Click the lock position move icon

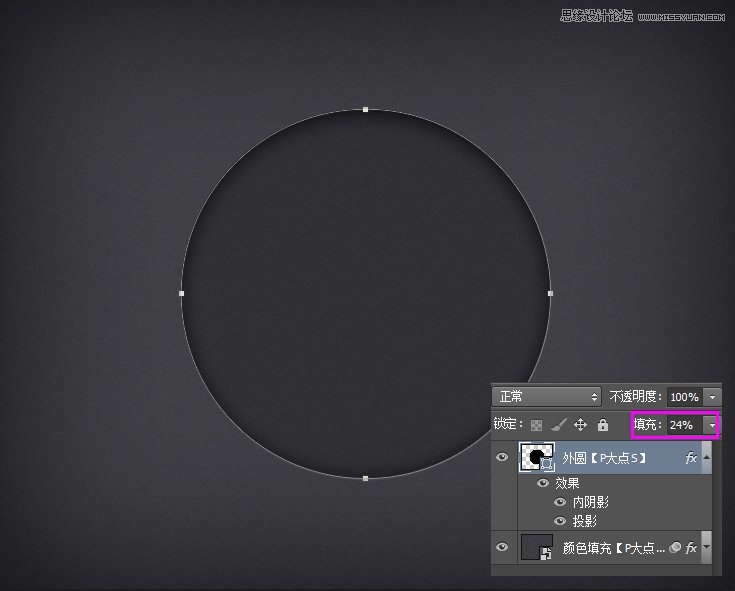(580, 425)
